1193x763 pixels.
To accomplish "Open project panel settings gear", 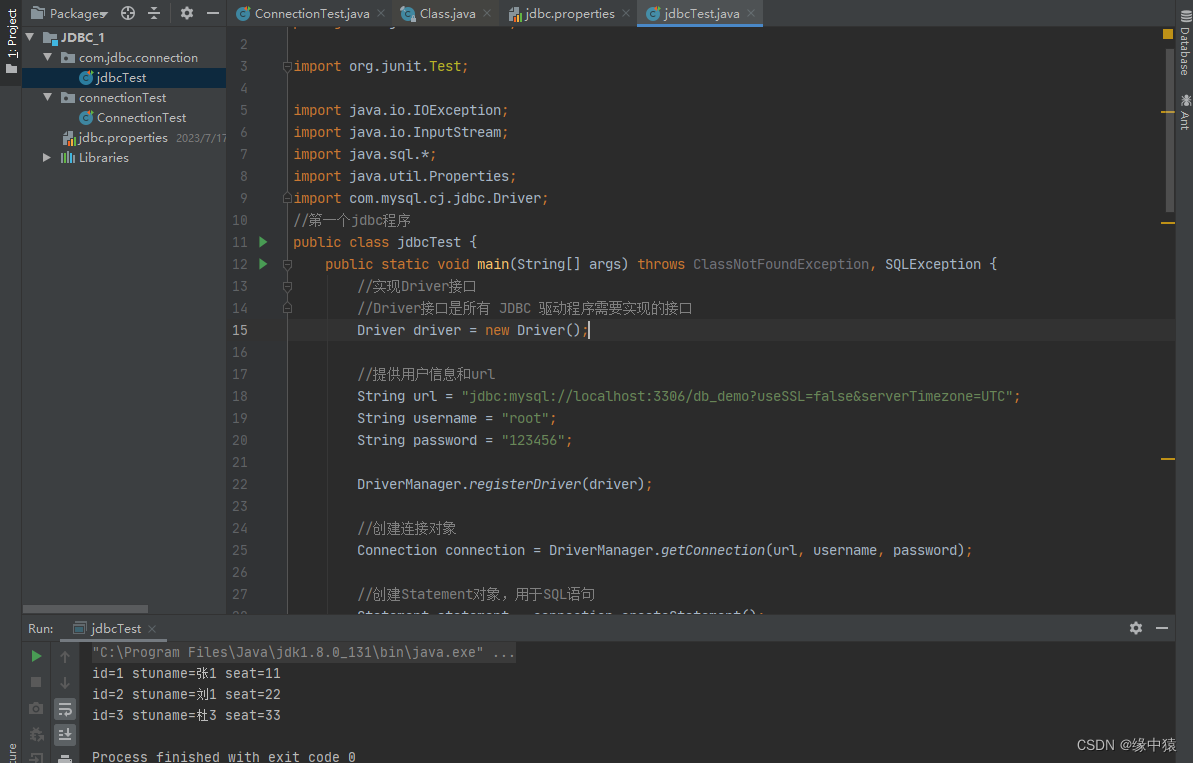I will pyautogui.click(x=186, y=13).
